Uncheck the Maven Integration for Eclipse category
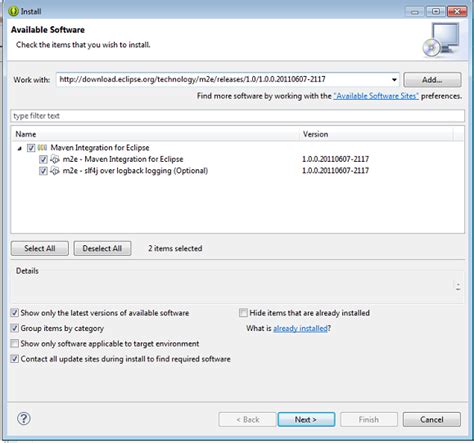This screenshot has width=474, height=443. 31,147
